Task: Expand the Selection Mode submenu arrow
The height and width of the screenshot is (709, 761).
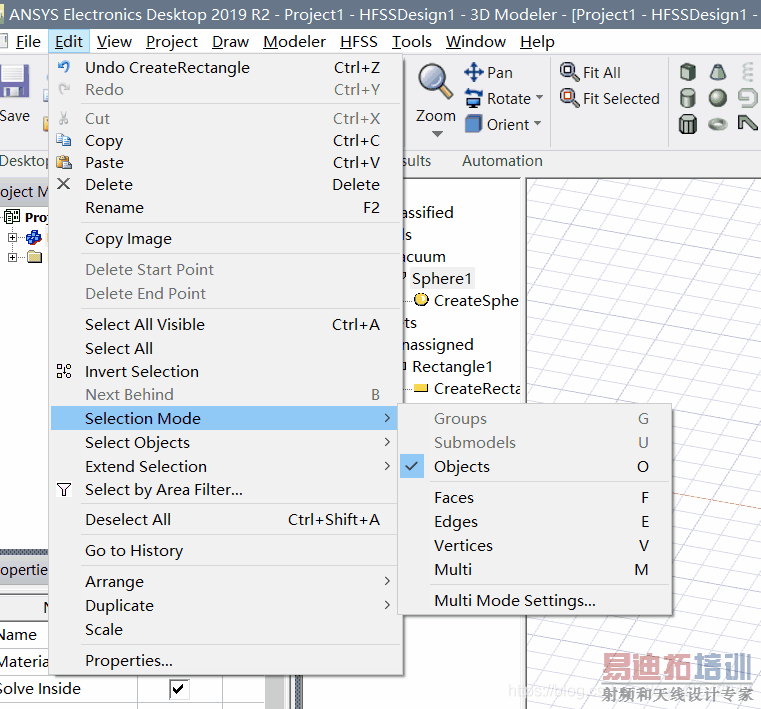Action: point(387,418)
